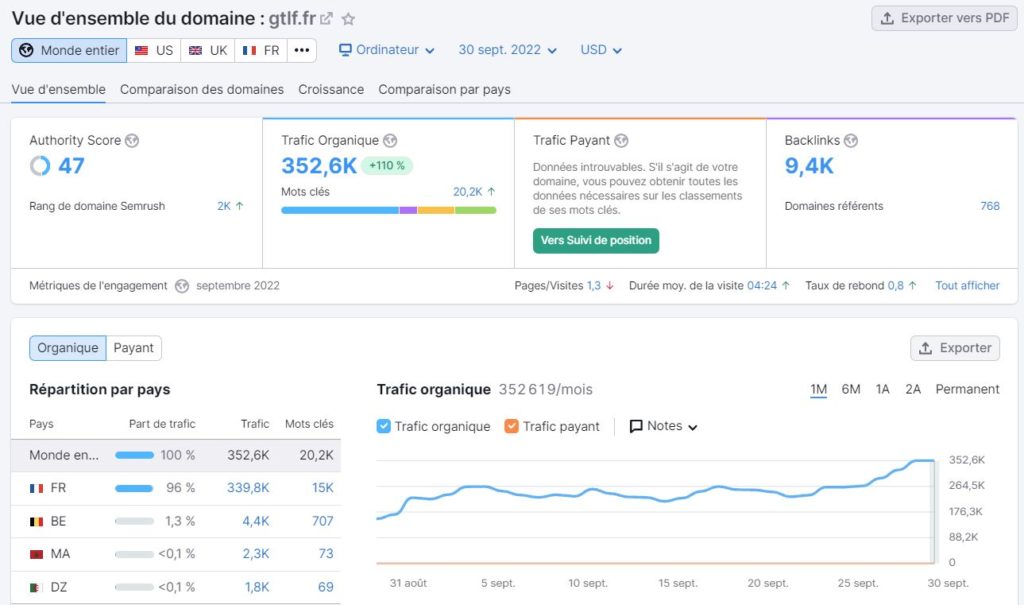This screenshot has width=1024, height=605.
Task: Select Monde entier region filter
Action: pyautogui.click(x=69, y=50)
